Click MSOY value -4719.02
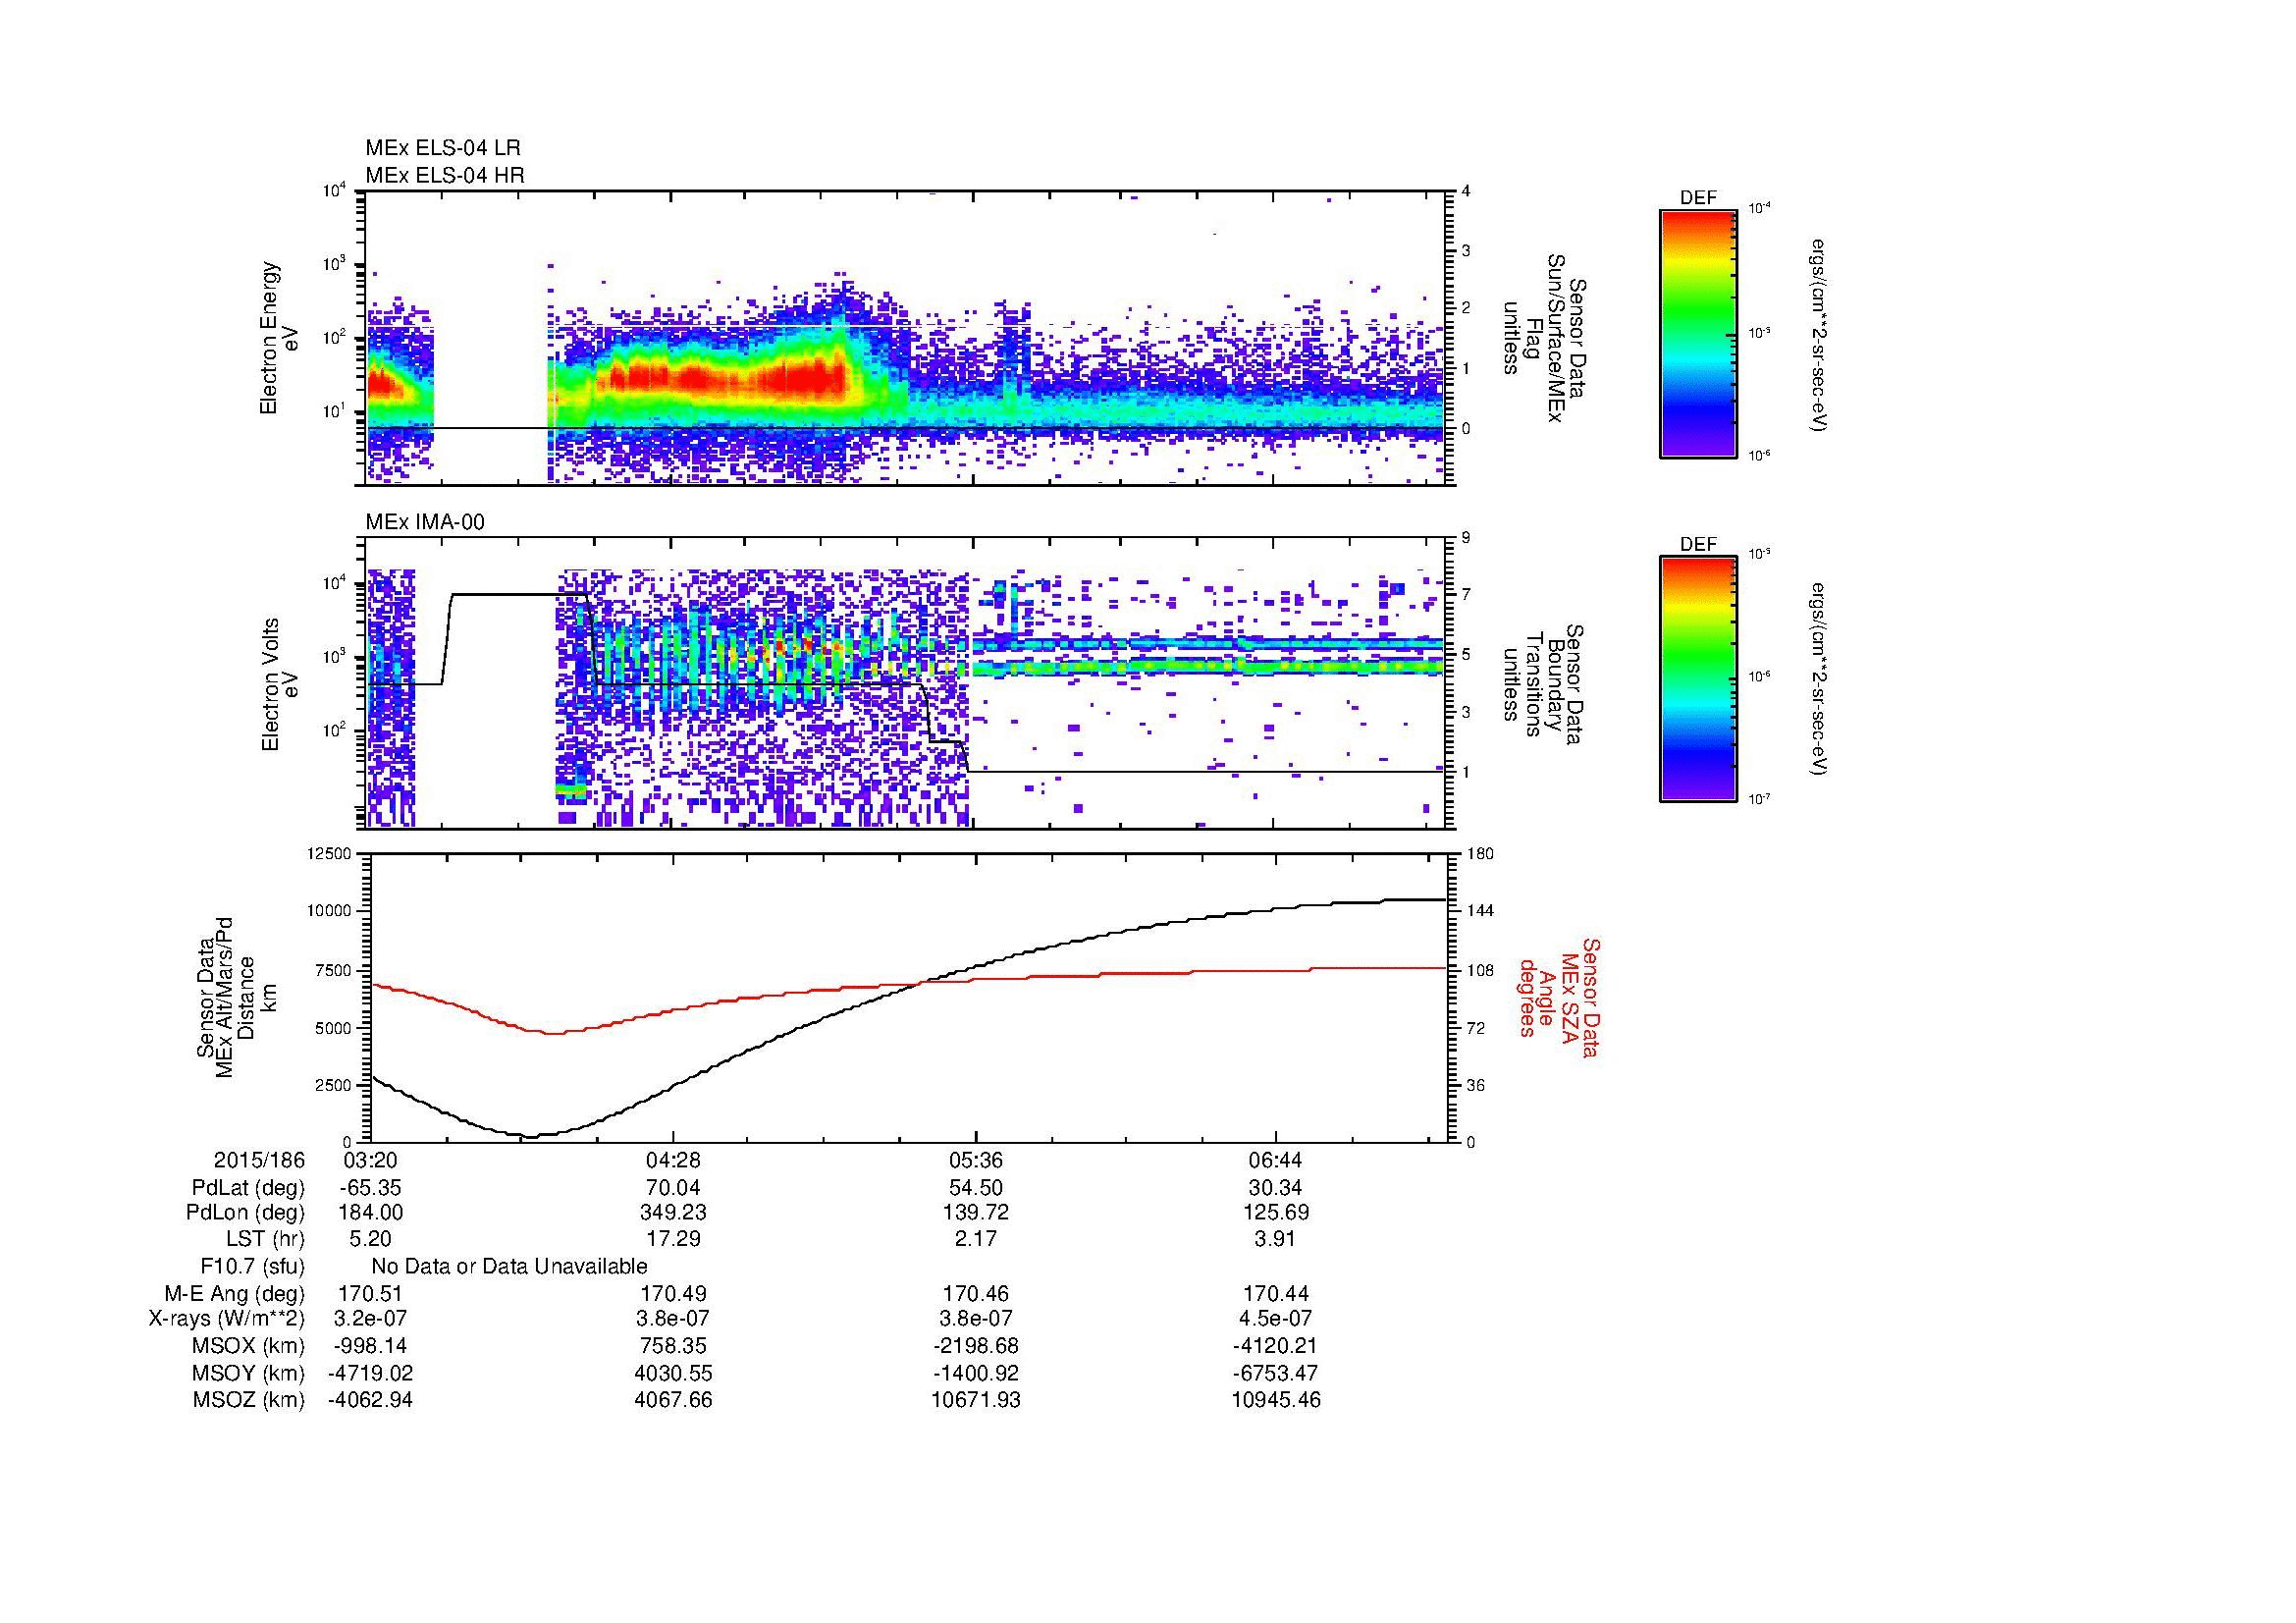This screenshot has width=2296, height=1623. point(371,1373)
